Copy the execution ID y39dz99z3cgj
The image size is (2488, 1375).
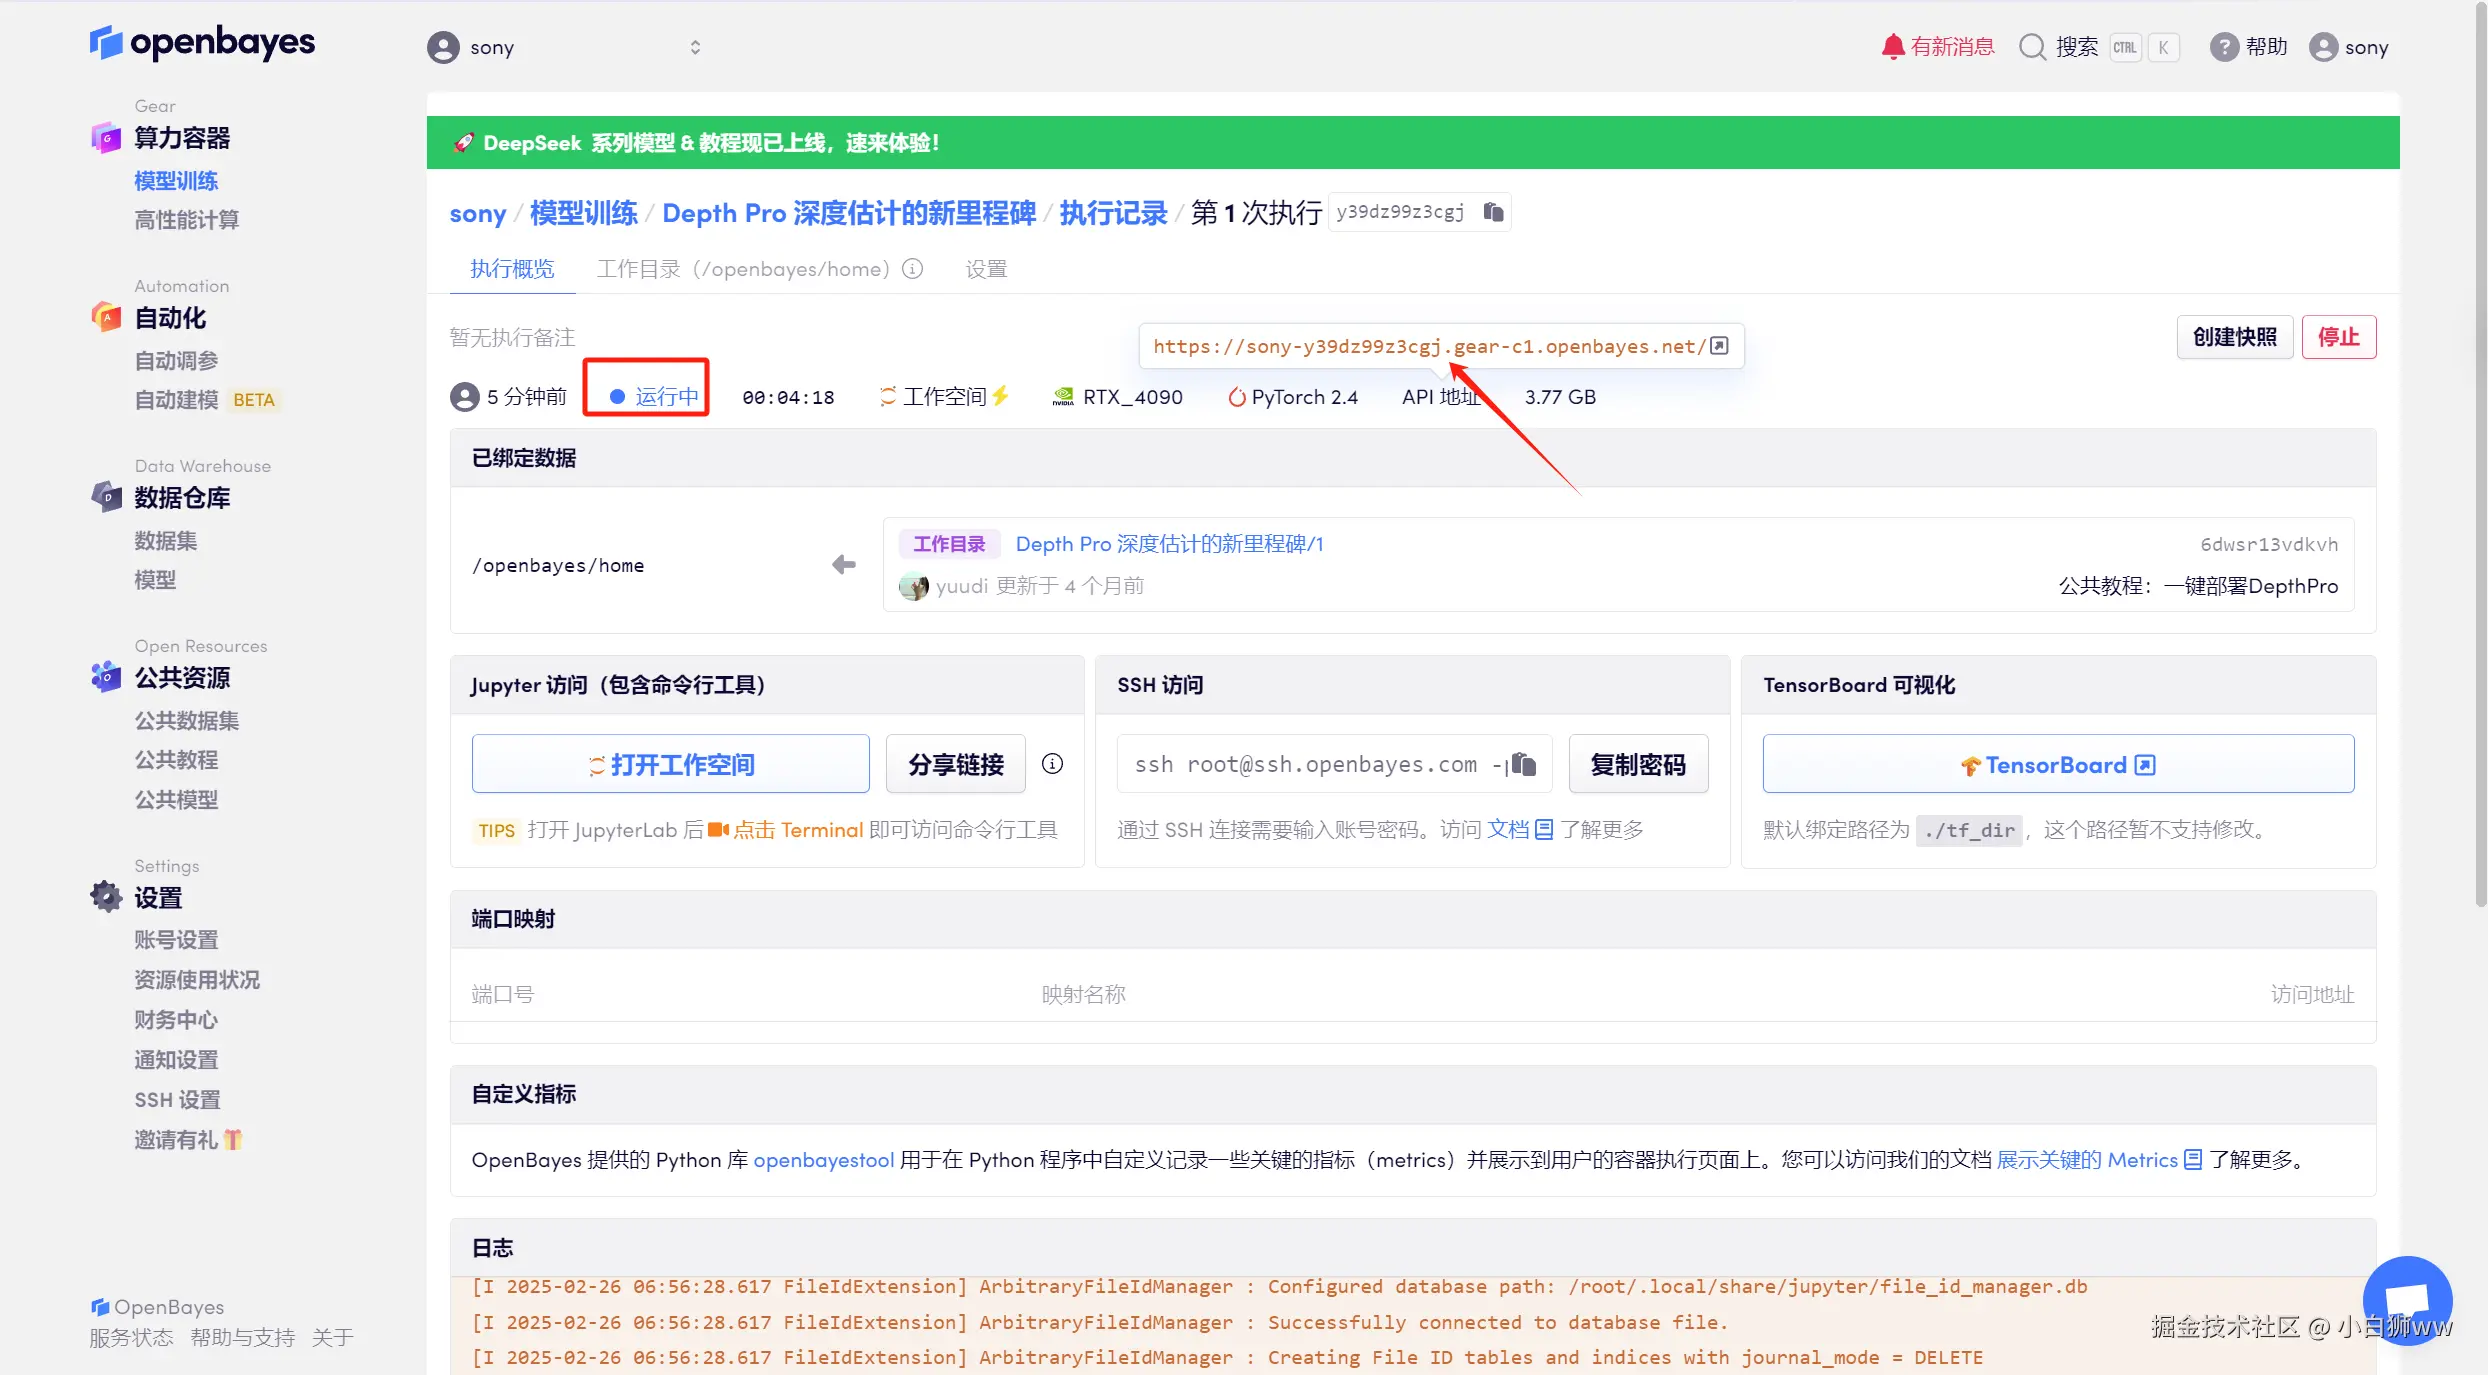[x=1493, y=212]
